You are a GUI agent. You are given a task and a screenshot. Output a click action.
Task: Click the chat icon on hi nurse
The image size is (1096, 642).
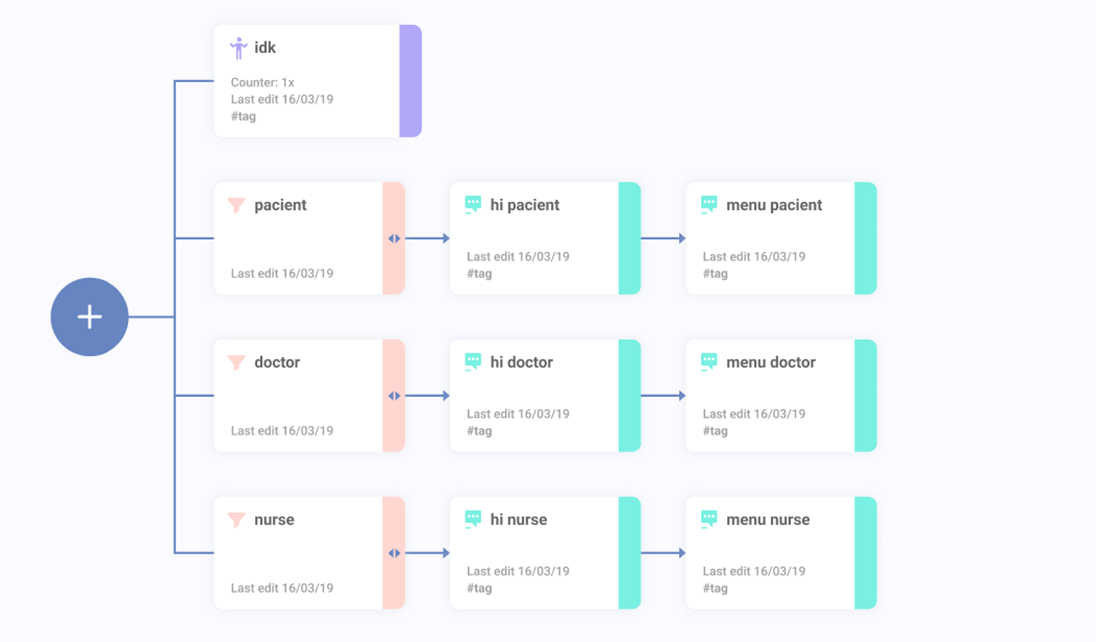473,520
